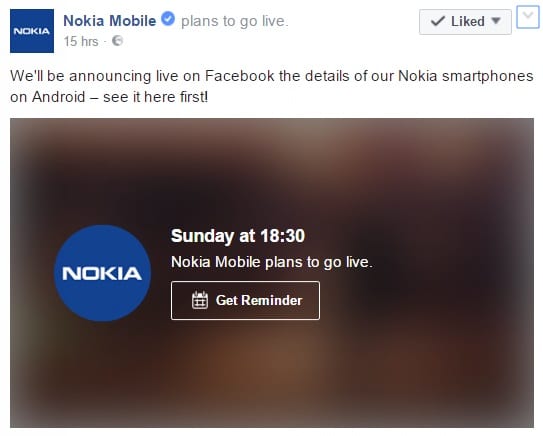Click the Nokia square profile picture

pyautogui.click(x=32, y=31)
